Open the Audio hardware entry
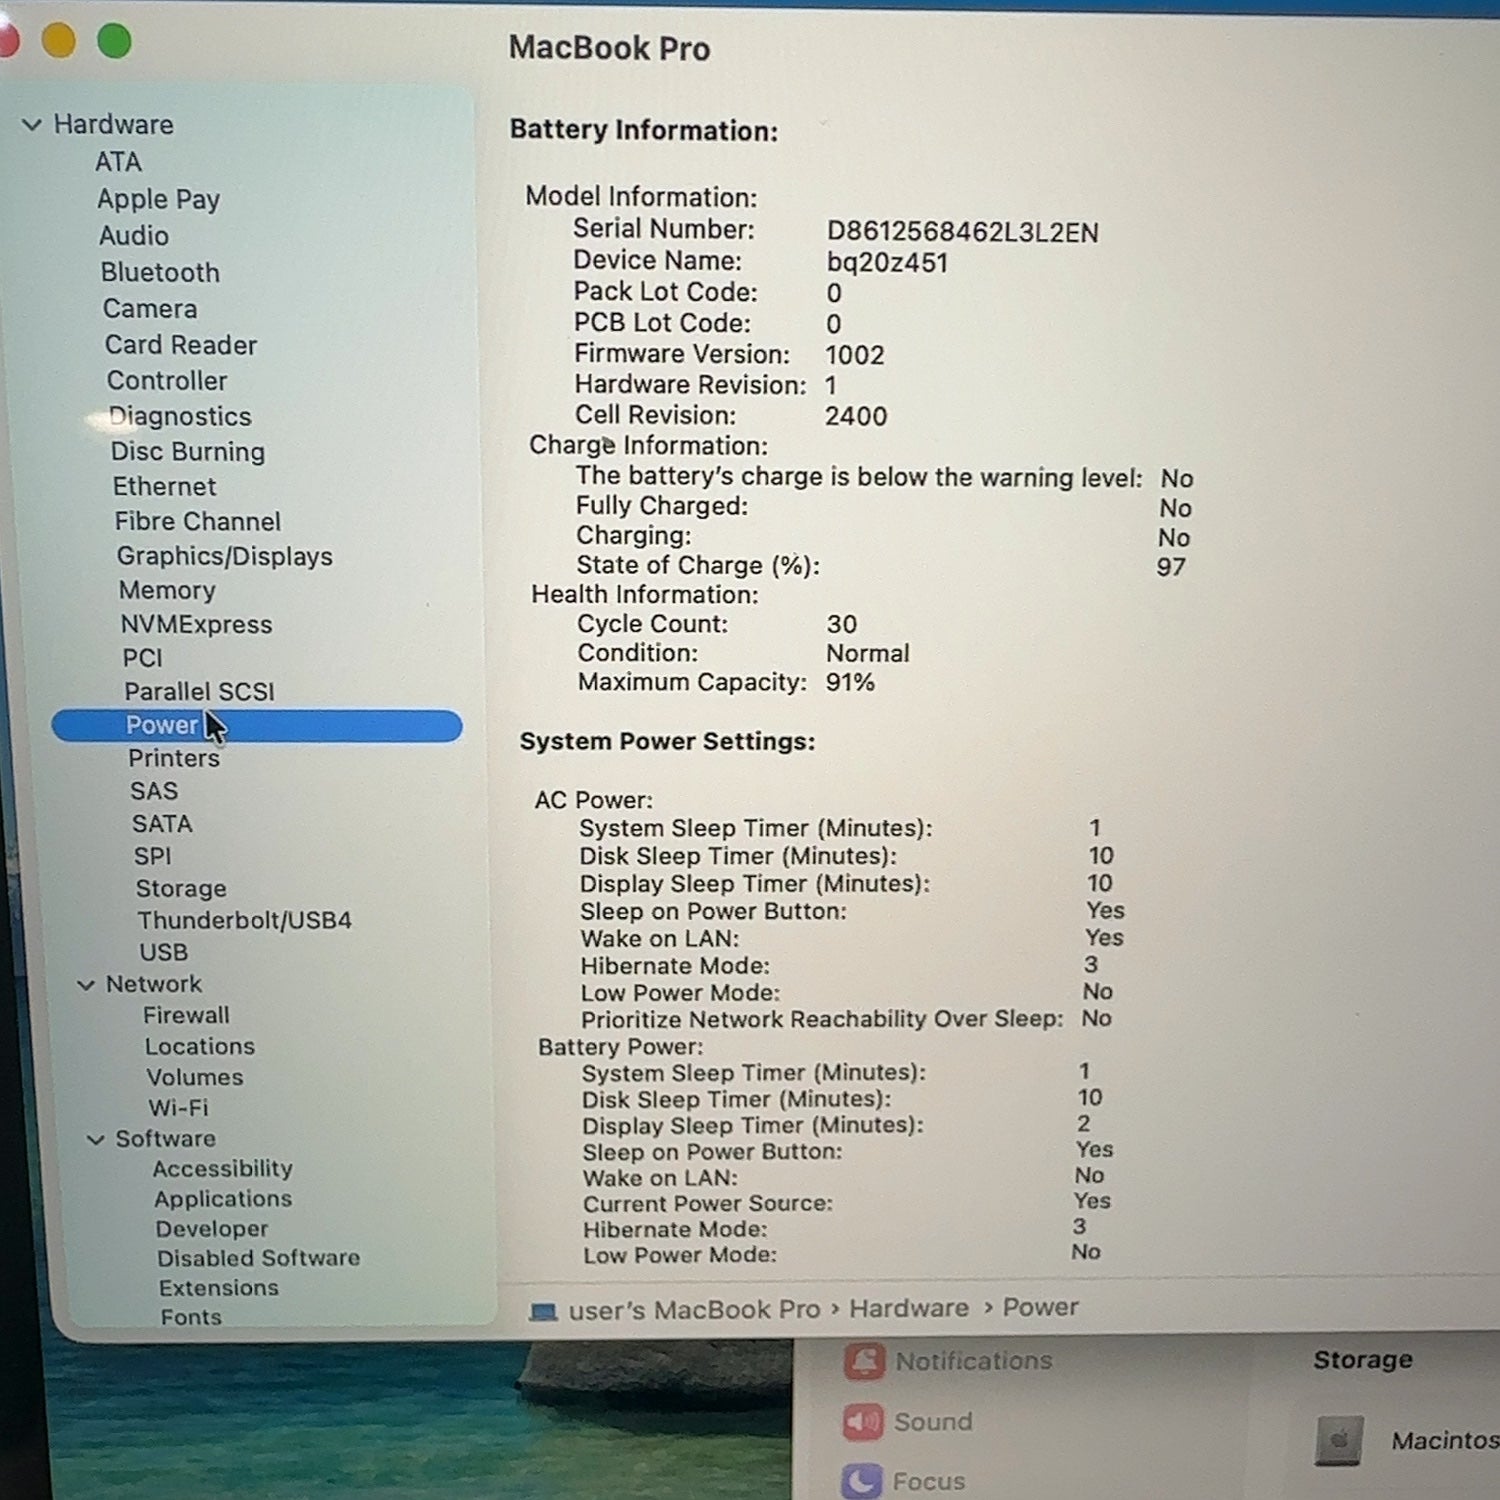Image resolution: width=1500 pixels, height=1500 pixels. (133, 236)
